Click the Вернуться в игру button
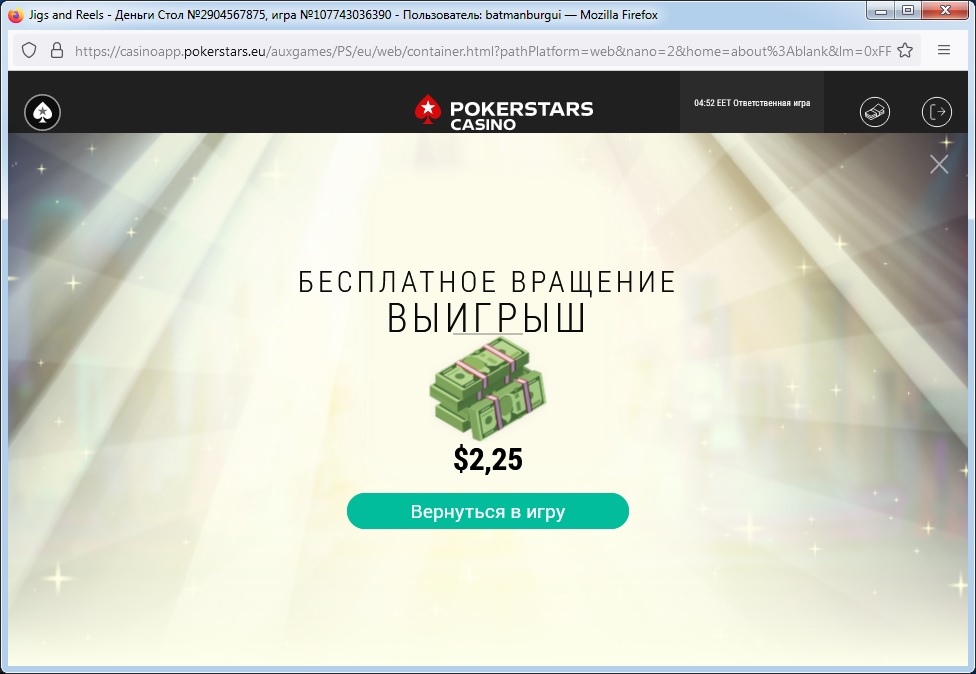Viewport: 976px width, 674px height. pos(487,511)
